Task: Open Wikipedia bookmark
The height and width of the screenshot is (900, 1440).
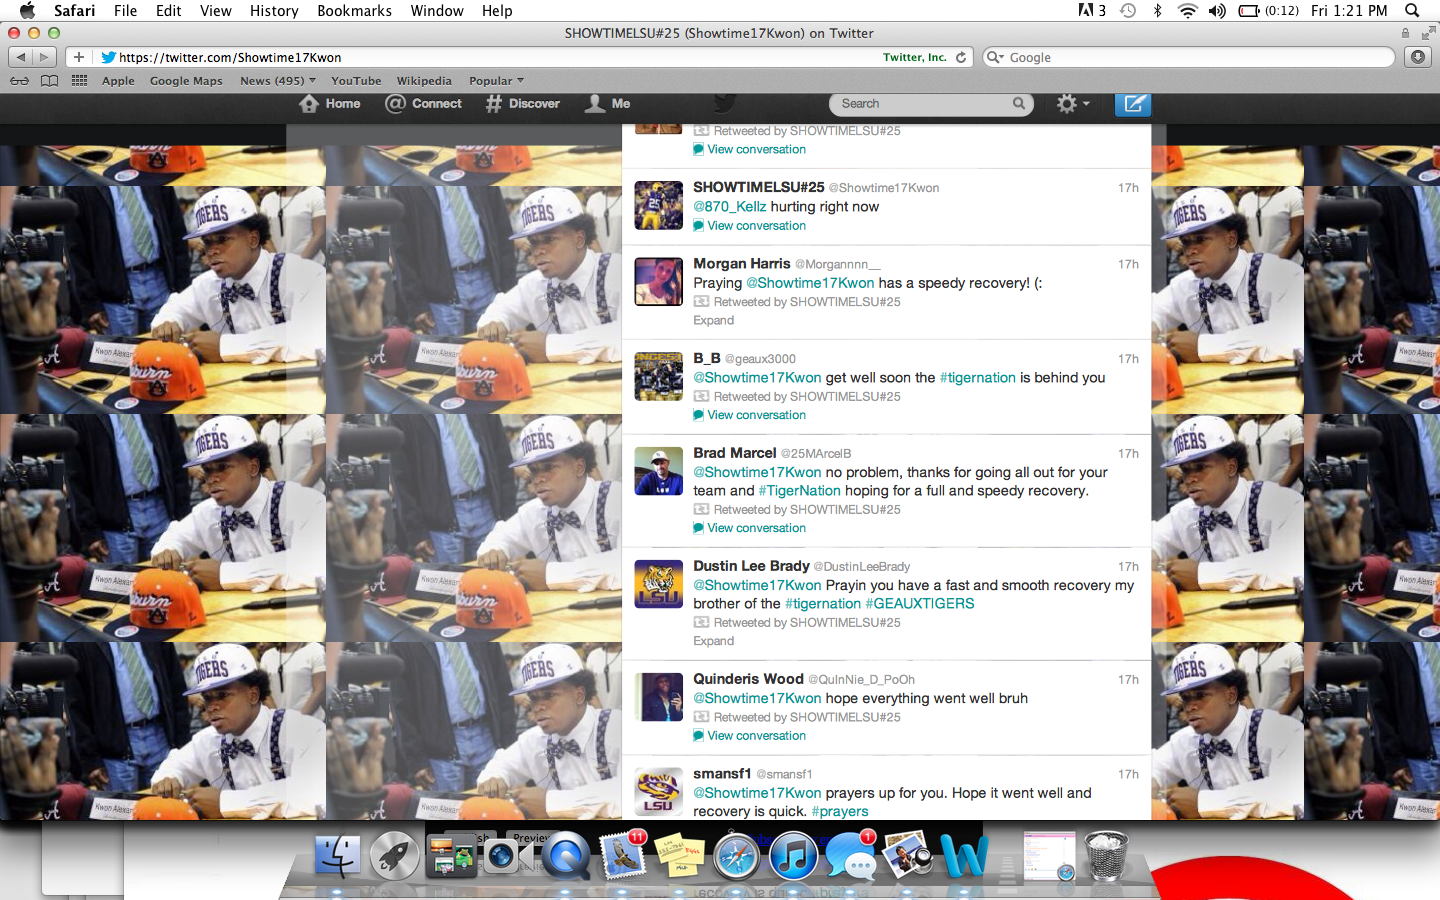Action: point(424,81)
